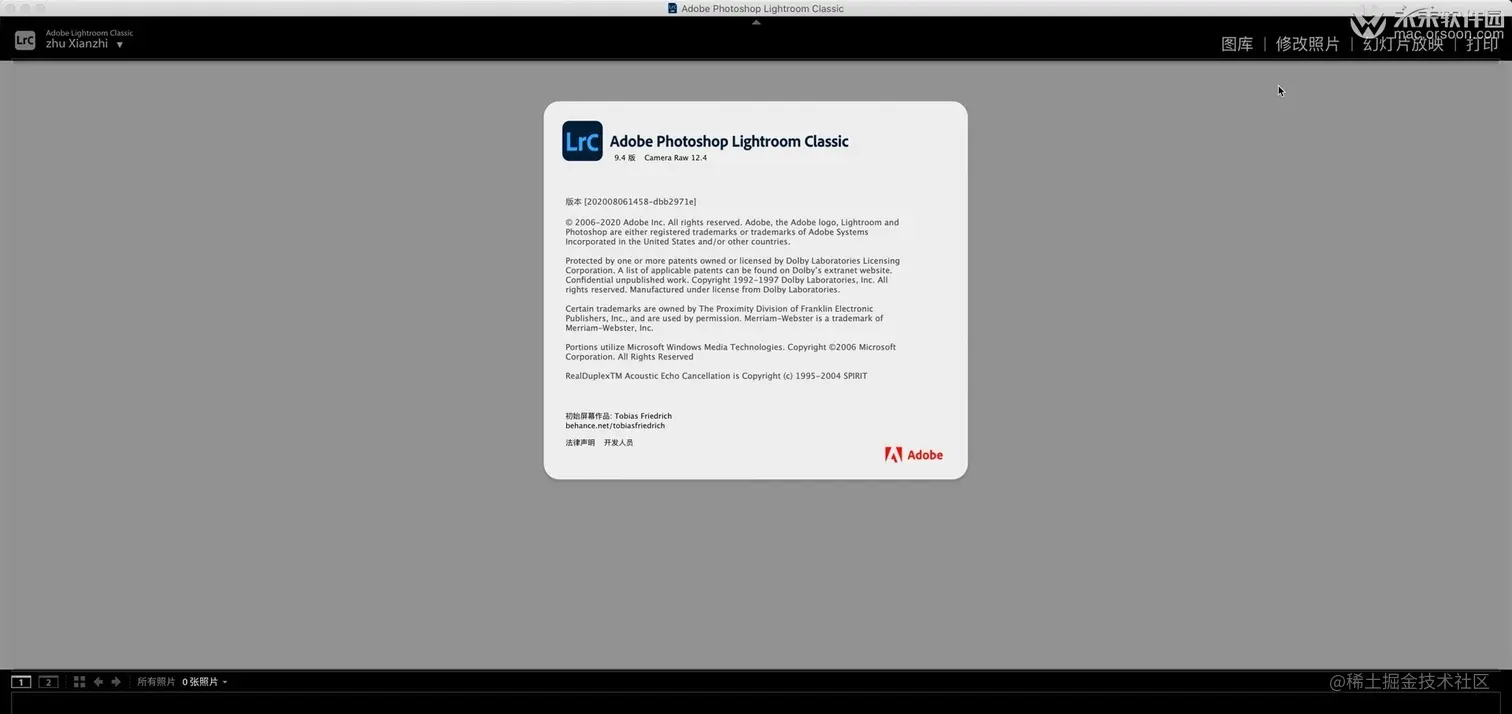The height and width of the screenshot is (714, 1512).
Task: Collapse the top panel with the triangle
Action: pos(756,22)
